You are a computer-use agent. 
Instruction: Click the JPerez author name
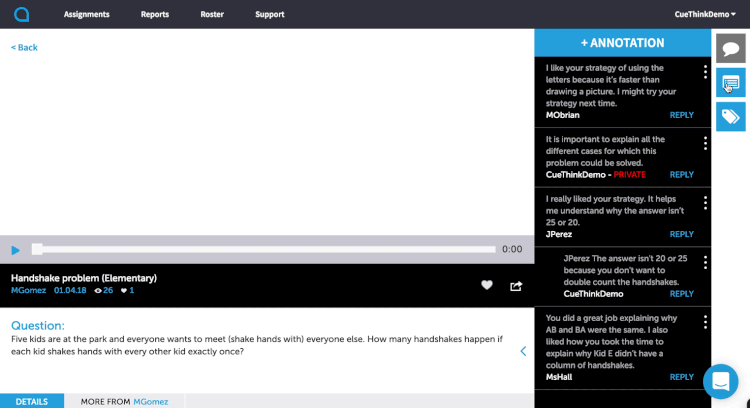[x=559, y=234]
